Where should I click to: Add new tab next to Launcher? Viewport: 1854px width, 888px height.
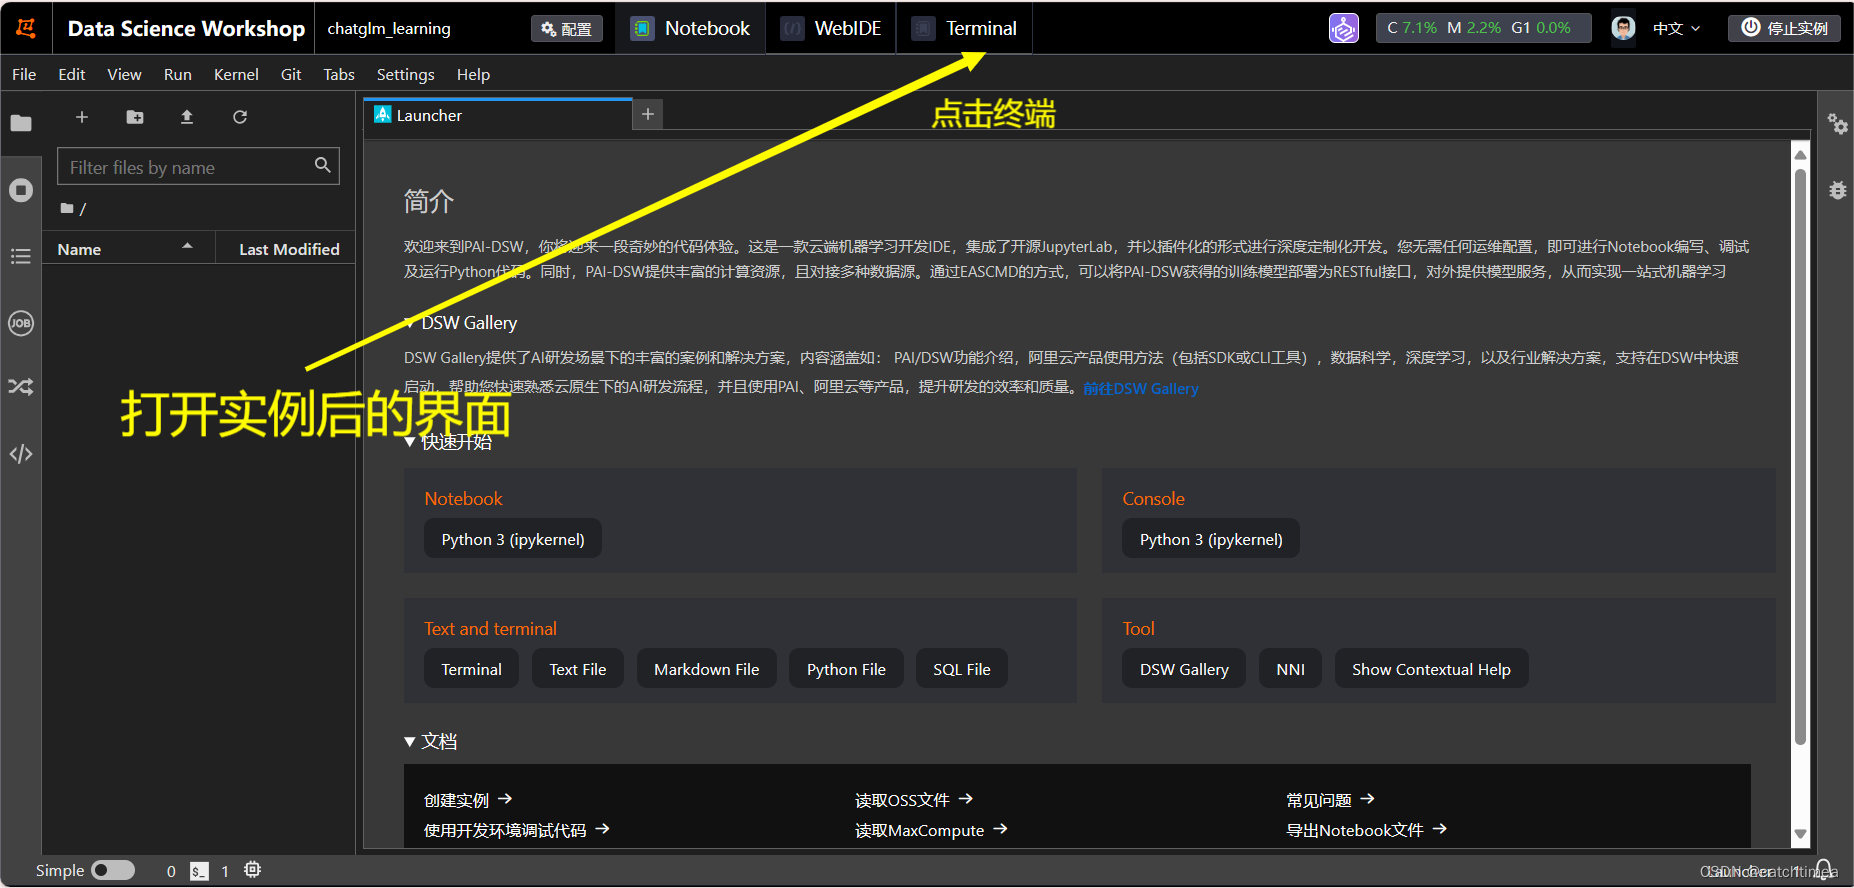(648, 114)
